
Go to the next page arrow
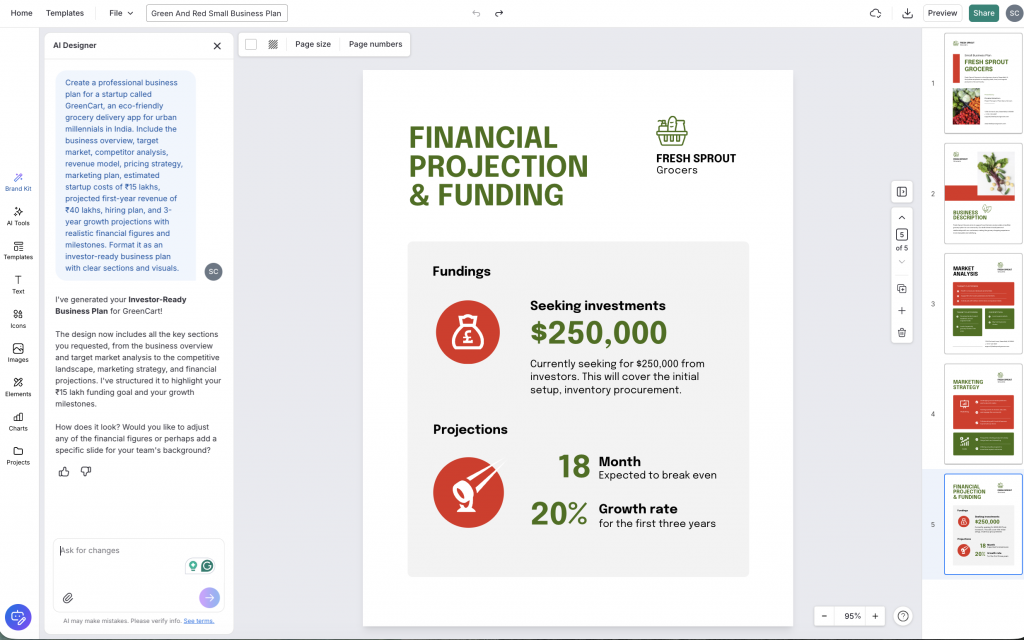point(902,262)
